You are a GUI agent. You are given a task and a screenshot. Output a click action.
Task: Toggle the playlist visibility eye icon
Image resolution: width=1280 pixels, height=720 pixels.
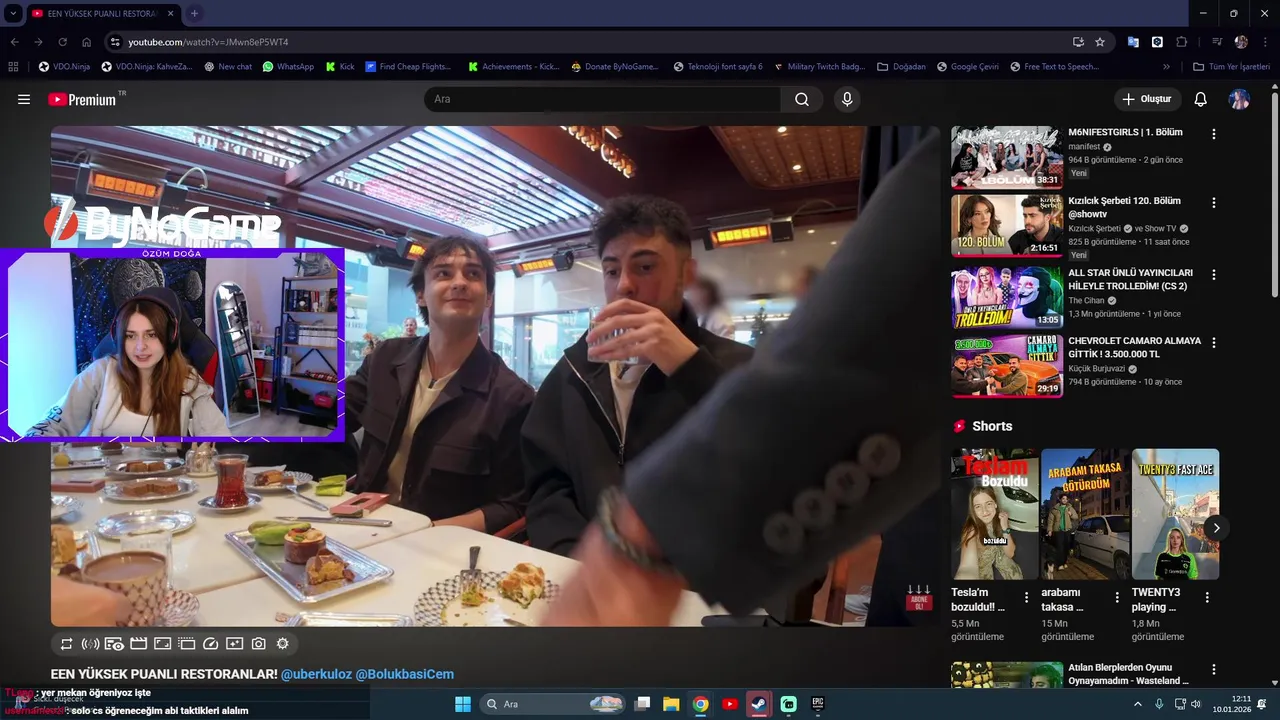pos(114,644)
